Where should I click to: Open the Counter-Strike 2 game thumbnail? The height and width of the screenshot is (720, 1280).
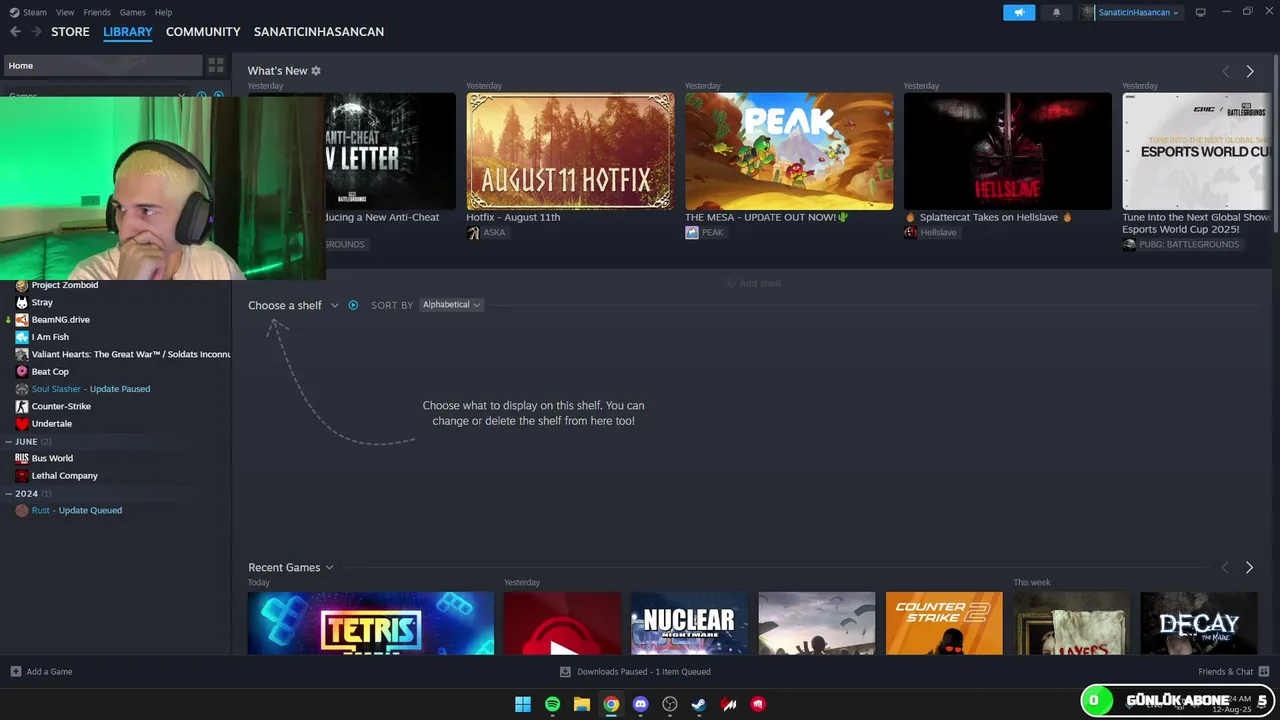[x=944, y=623]
